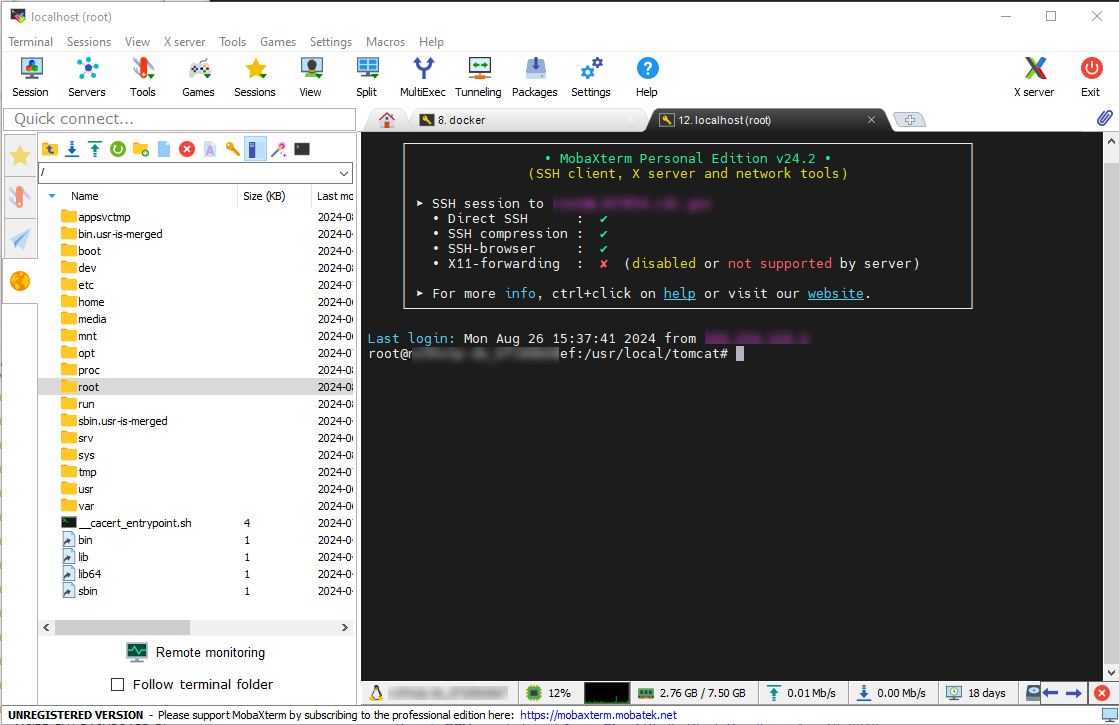Open the Session toolbar button
Image resolution: width=1119 pixels, height=725 pixels.
tap(31, 78)
